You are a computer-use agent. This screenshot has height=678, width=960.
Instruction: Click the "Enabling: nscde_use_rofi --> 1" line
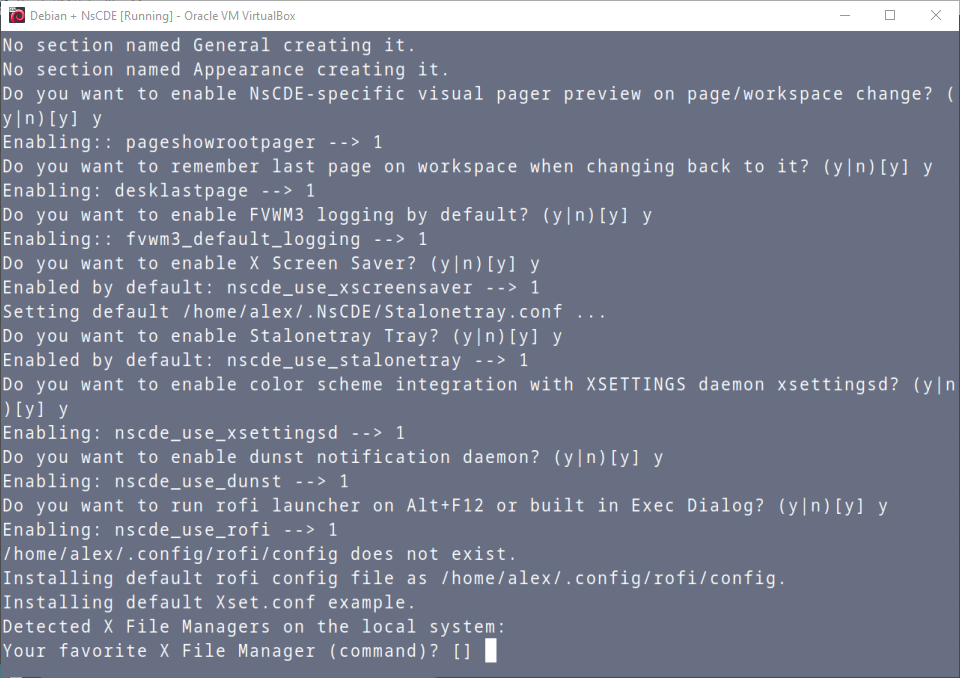point(169,530)
